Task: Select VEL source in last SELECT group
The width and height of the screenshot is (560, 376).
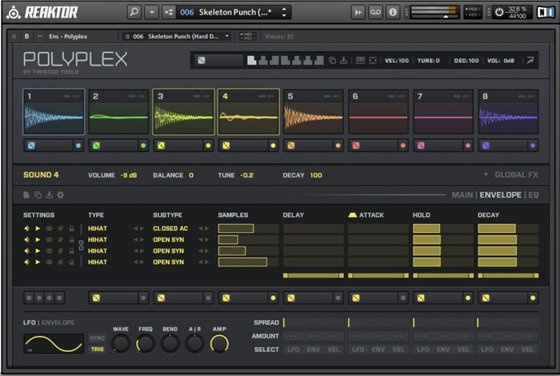Action: point(528,349)
